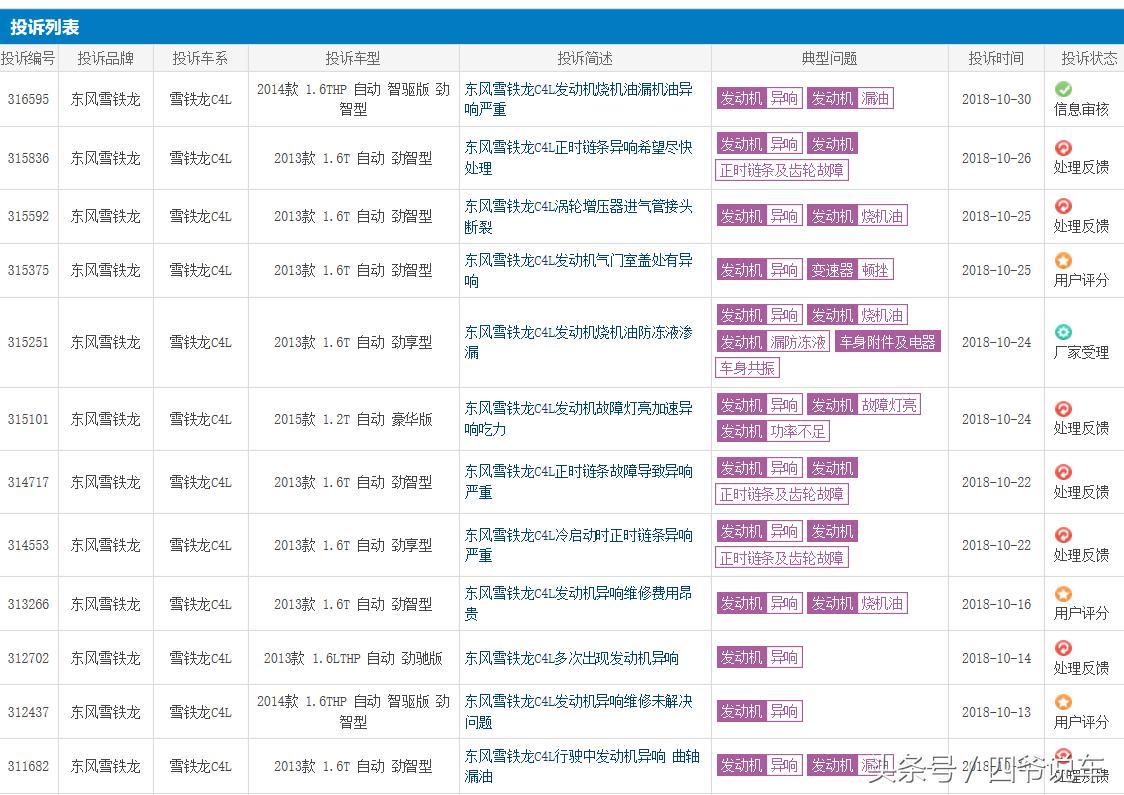Screen dimensions: 1124x795
Task: Open the 发动机故障灯亮加速异响吃力 complaint
Action: coord(578,419)
